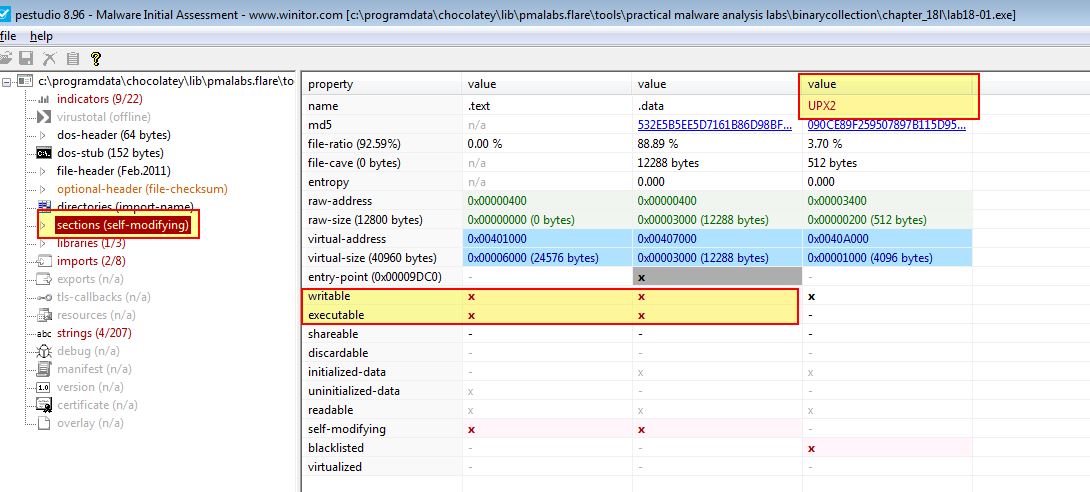
Task: Select the debug bug icon
Action: point(44,351)
